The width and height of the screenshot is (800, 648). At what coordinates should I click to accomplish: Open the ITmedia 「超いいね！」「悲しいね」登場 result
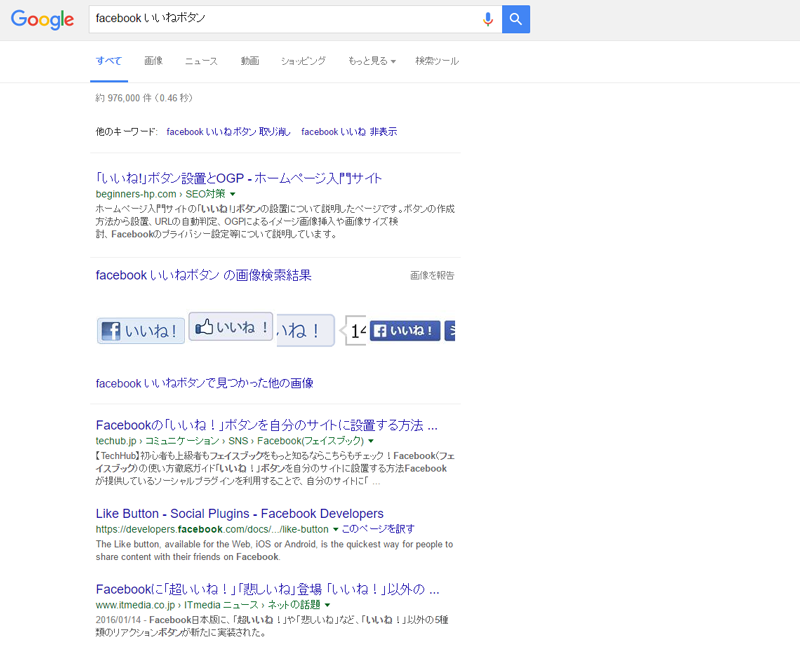(267, 589)
